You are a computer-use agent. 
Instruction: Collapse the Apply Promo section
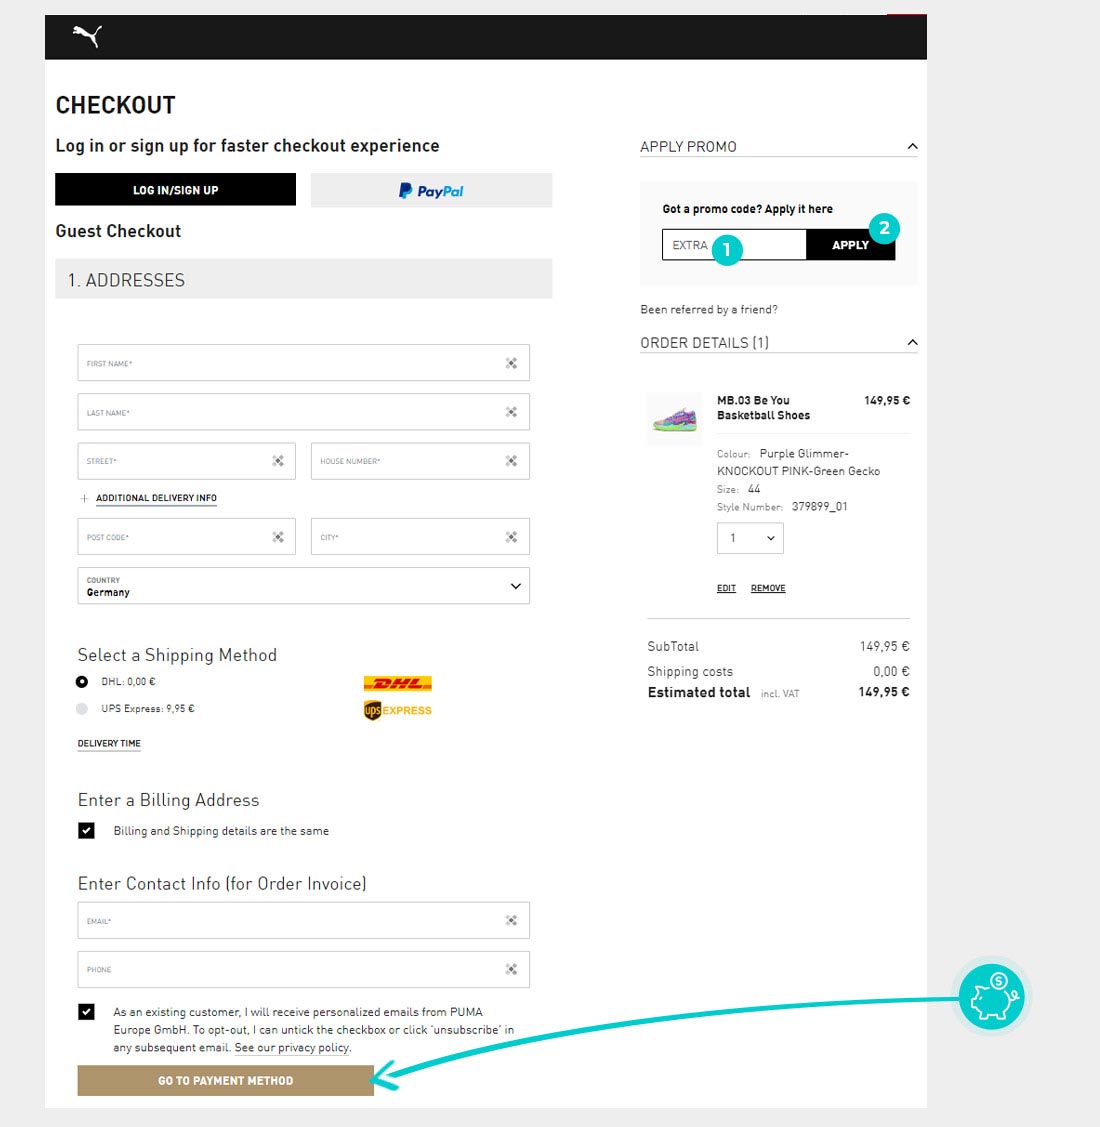tap(912, 147)
